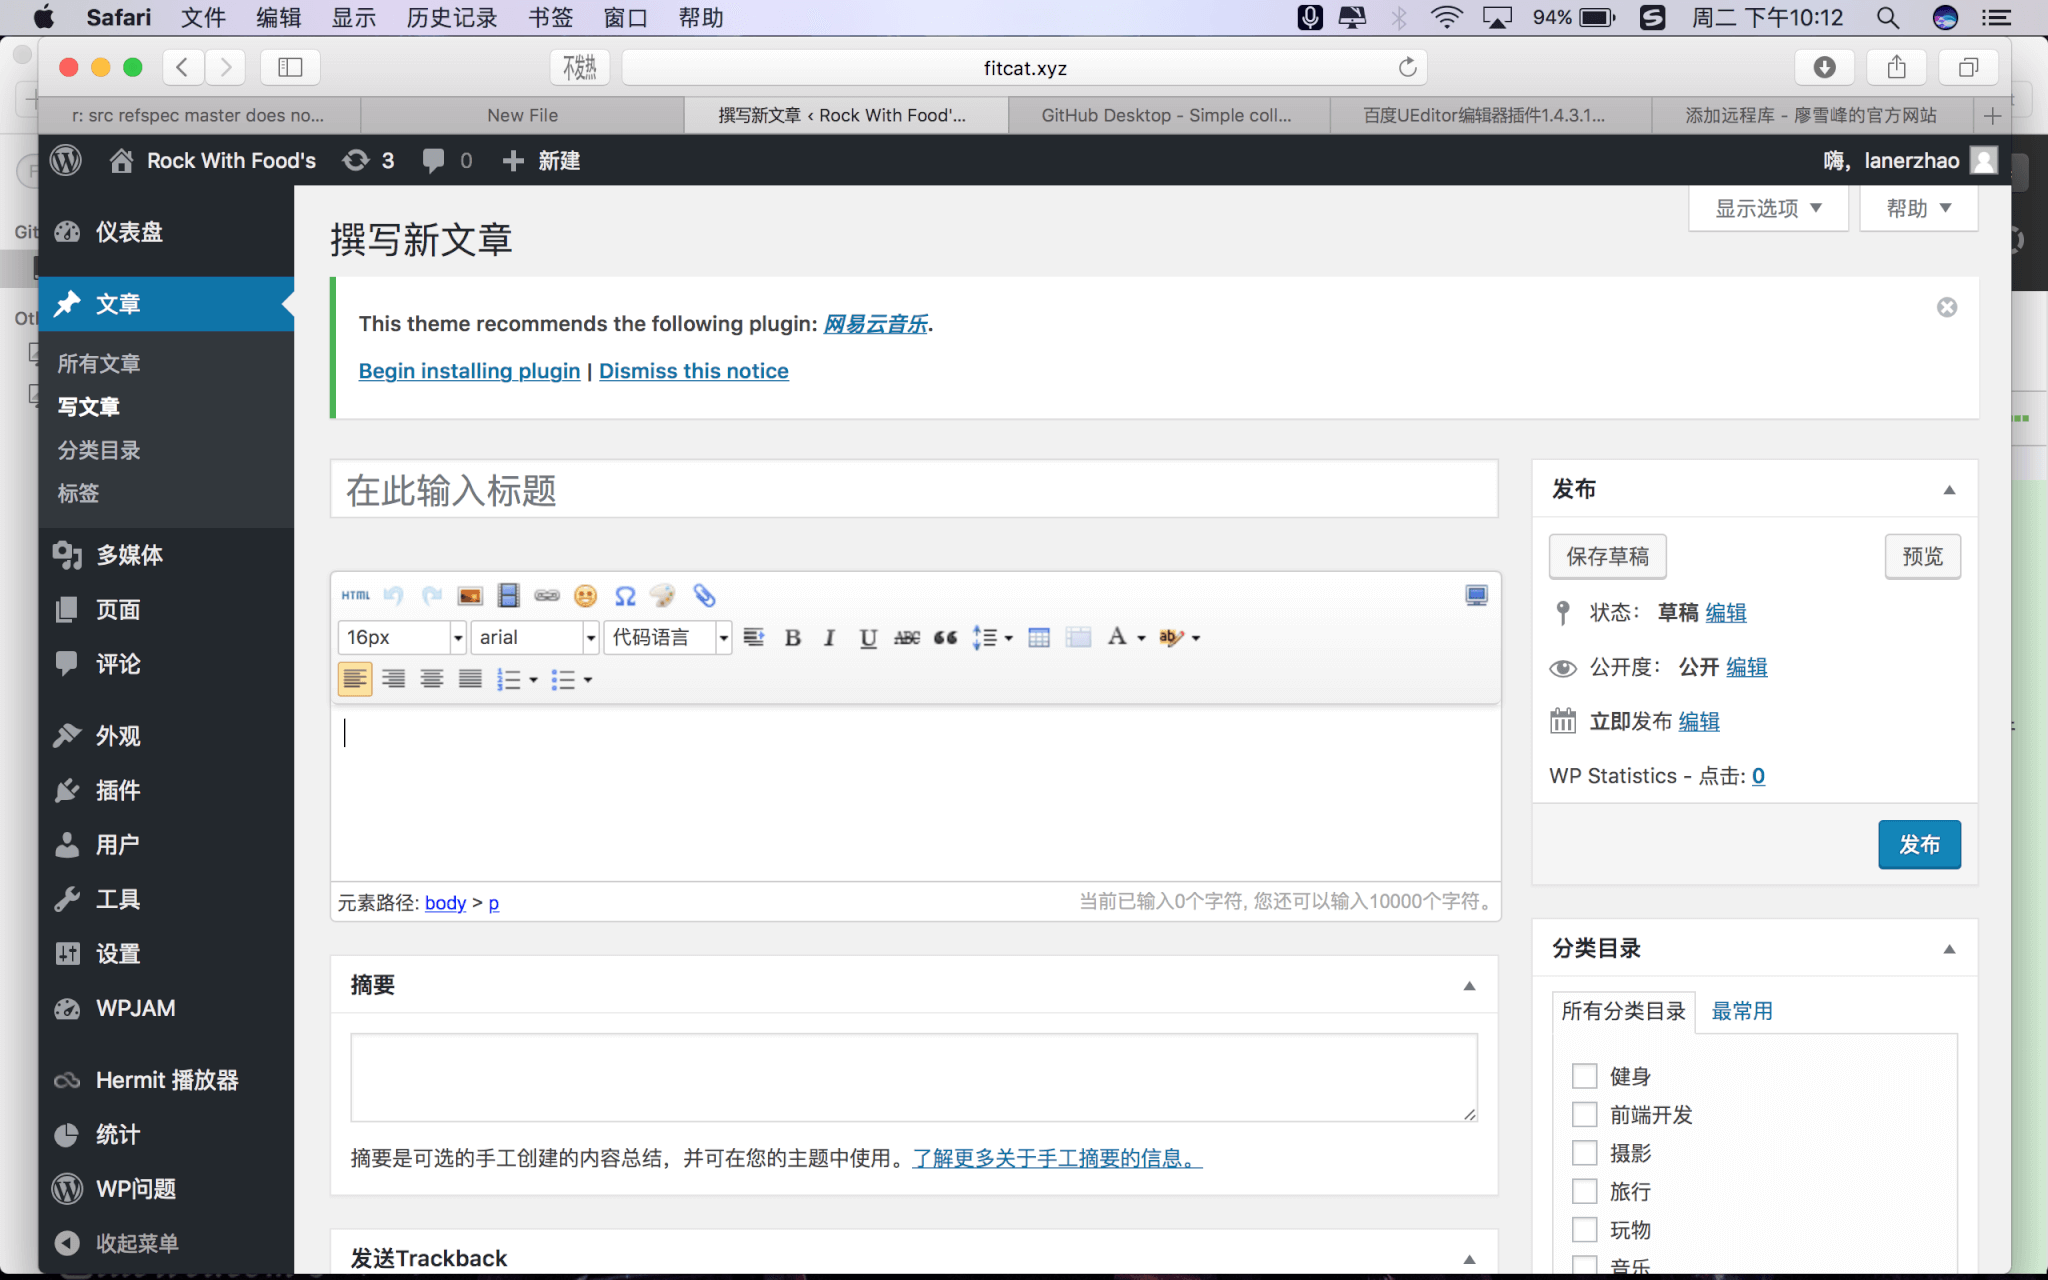
Task: Switch to HTML editing mode
Action: click(x=354, y=594)
